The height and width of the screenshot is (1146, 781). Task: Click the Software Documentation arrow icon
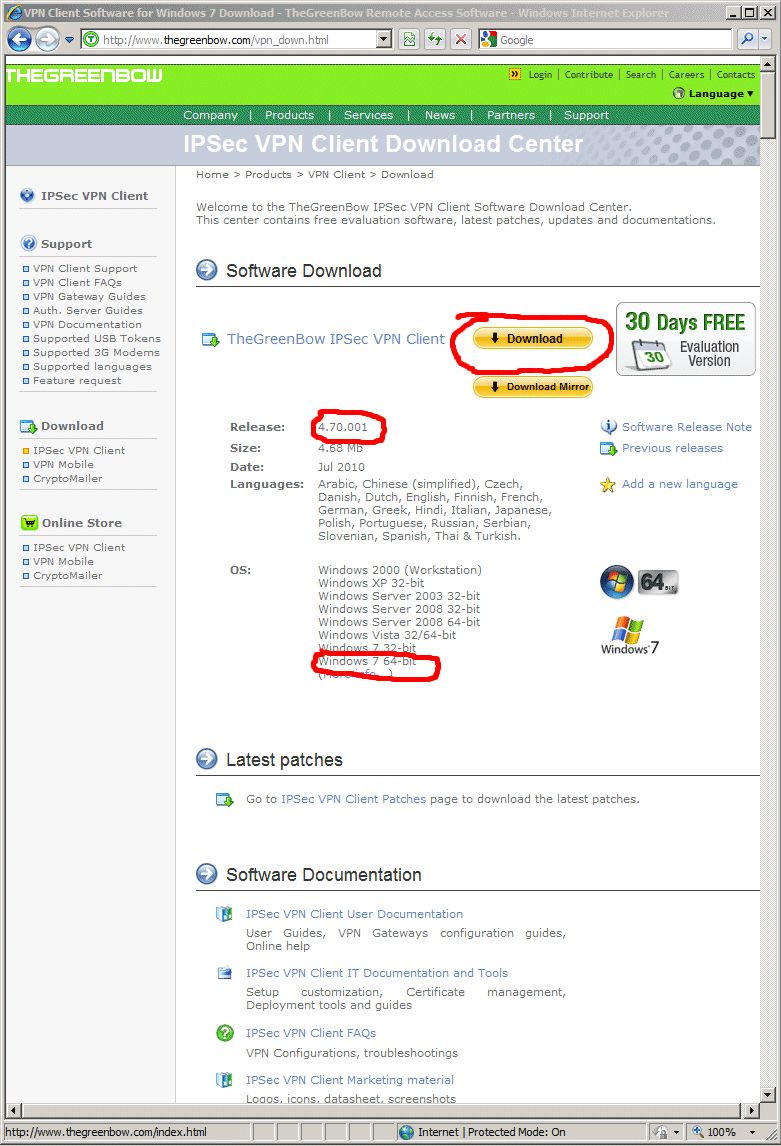click(x=207, y=873)
